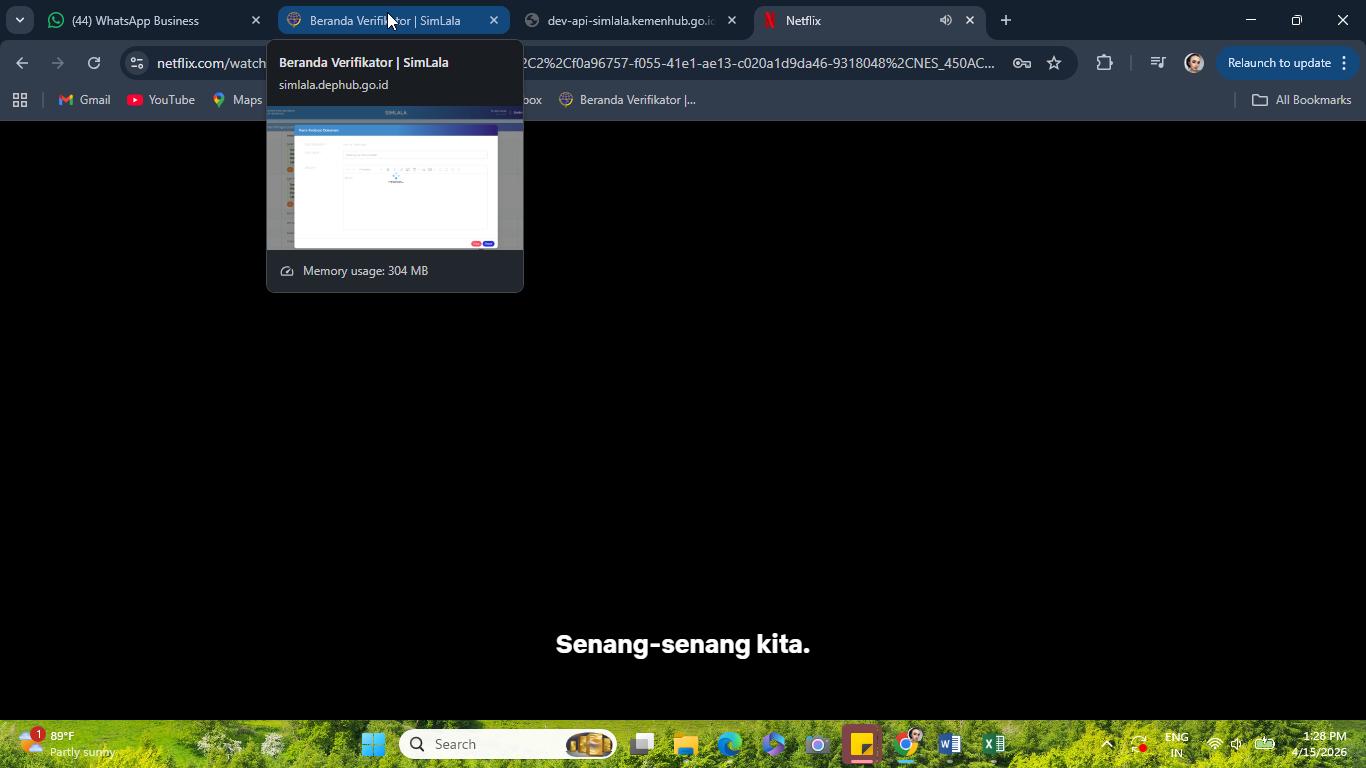Open Excel from the taskbar
The height and width of the screenshot is (768, 1366).
pos(993,744)
